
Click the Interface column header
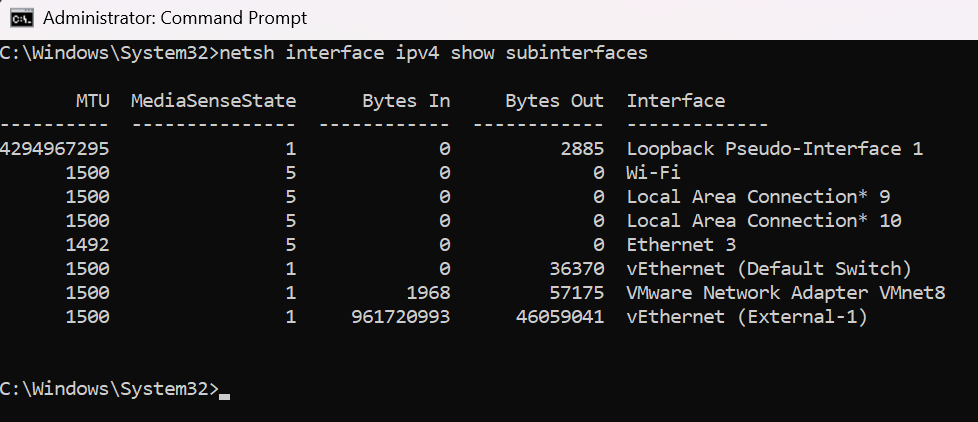[x=675, y=101]
